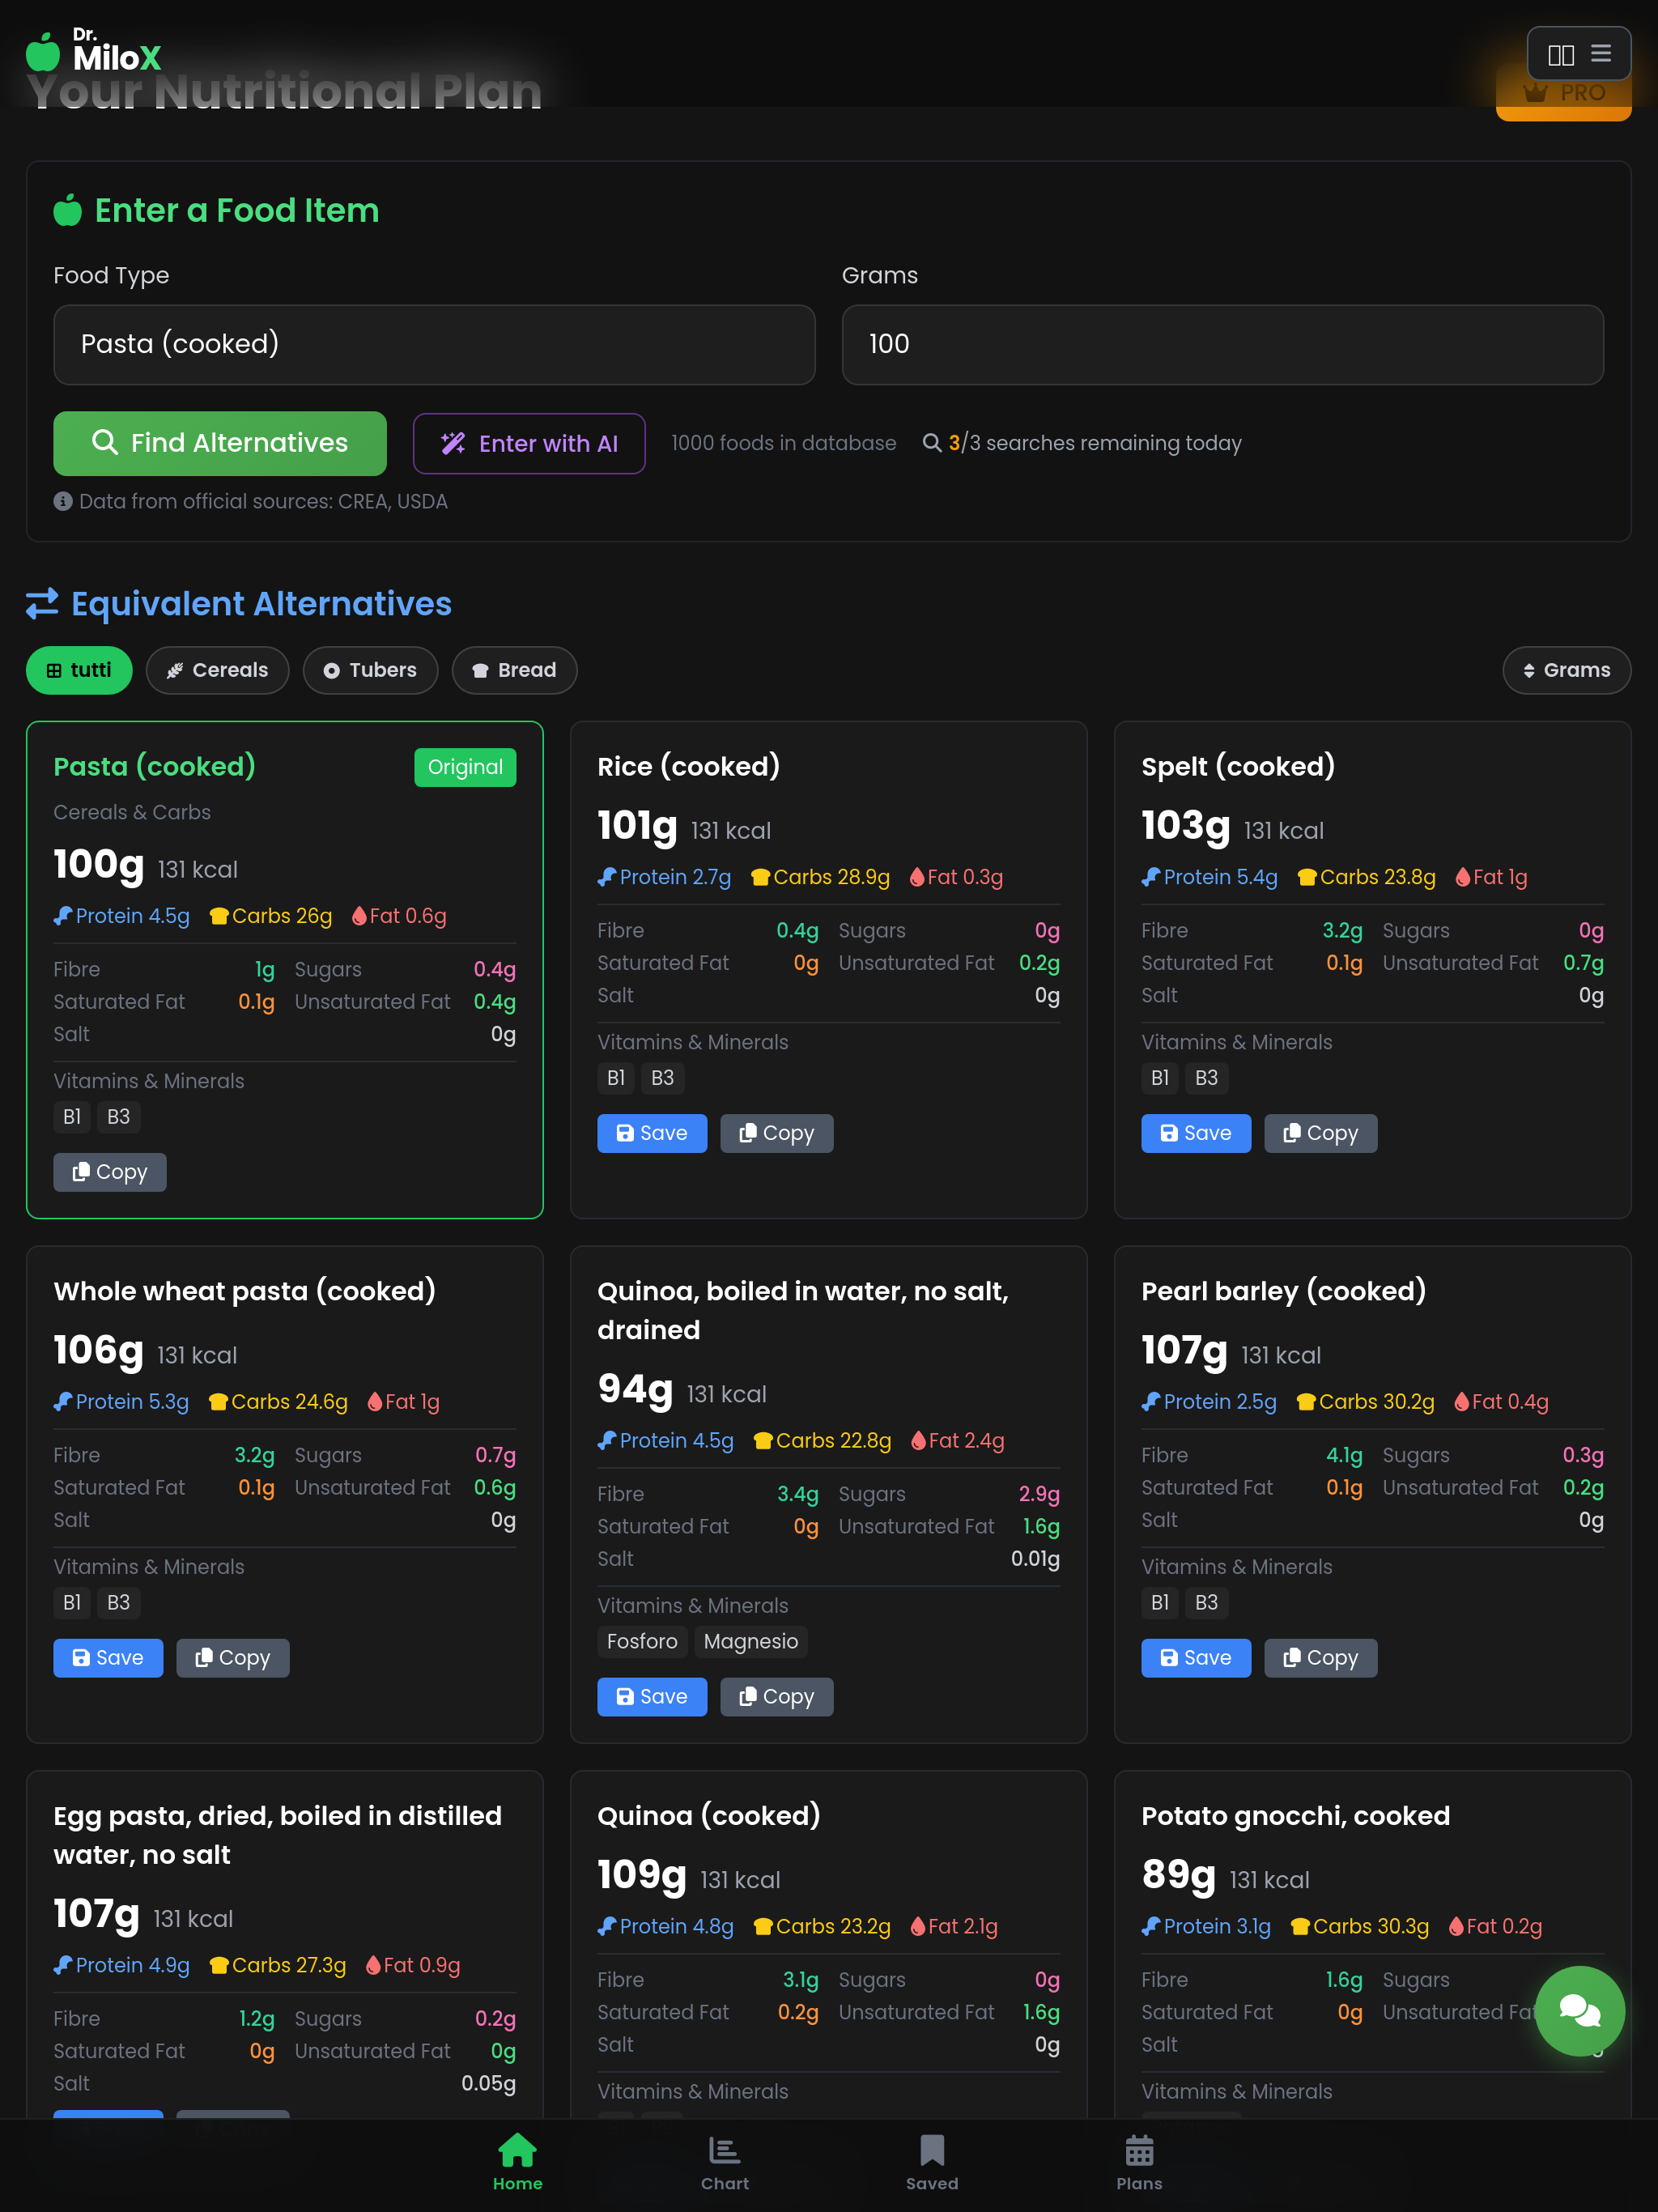Click the Magnesio mineral tag
The image size is (1658, 2212).
click(750, 1641)
